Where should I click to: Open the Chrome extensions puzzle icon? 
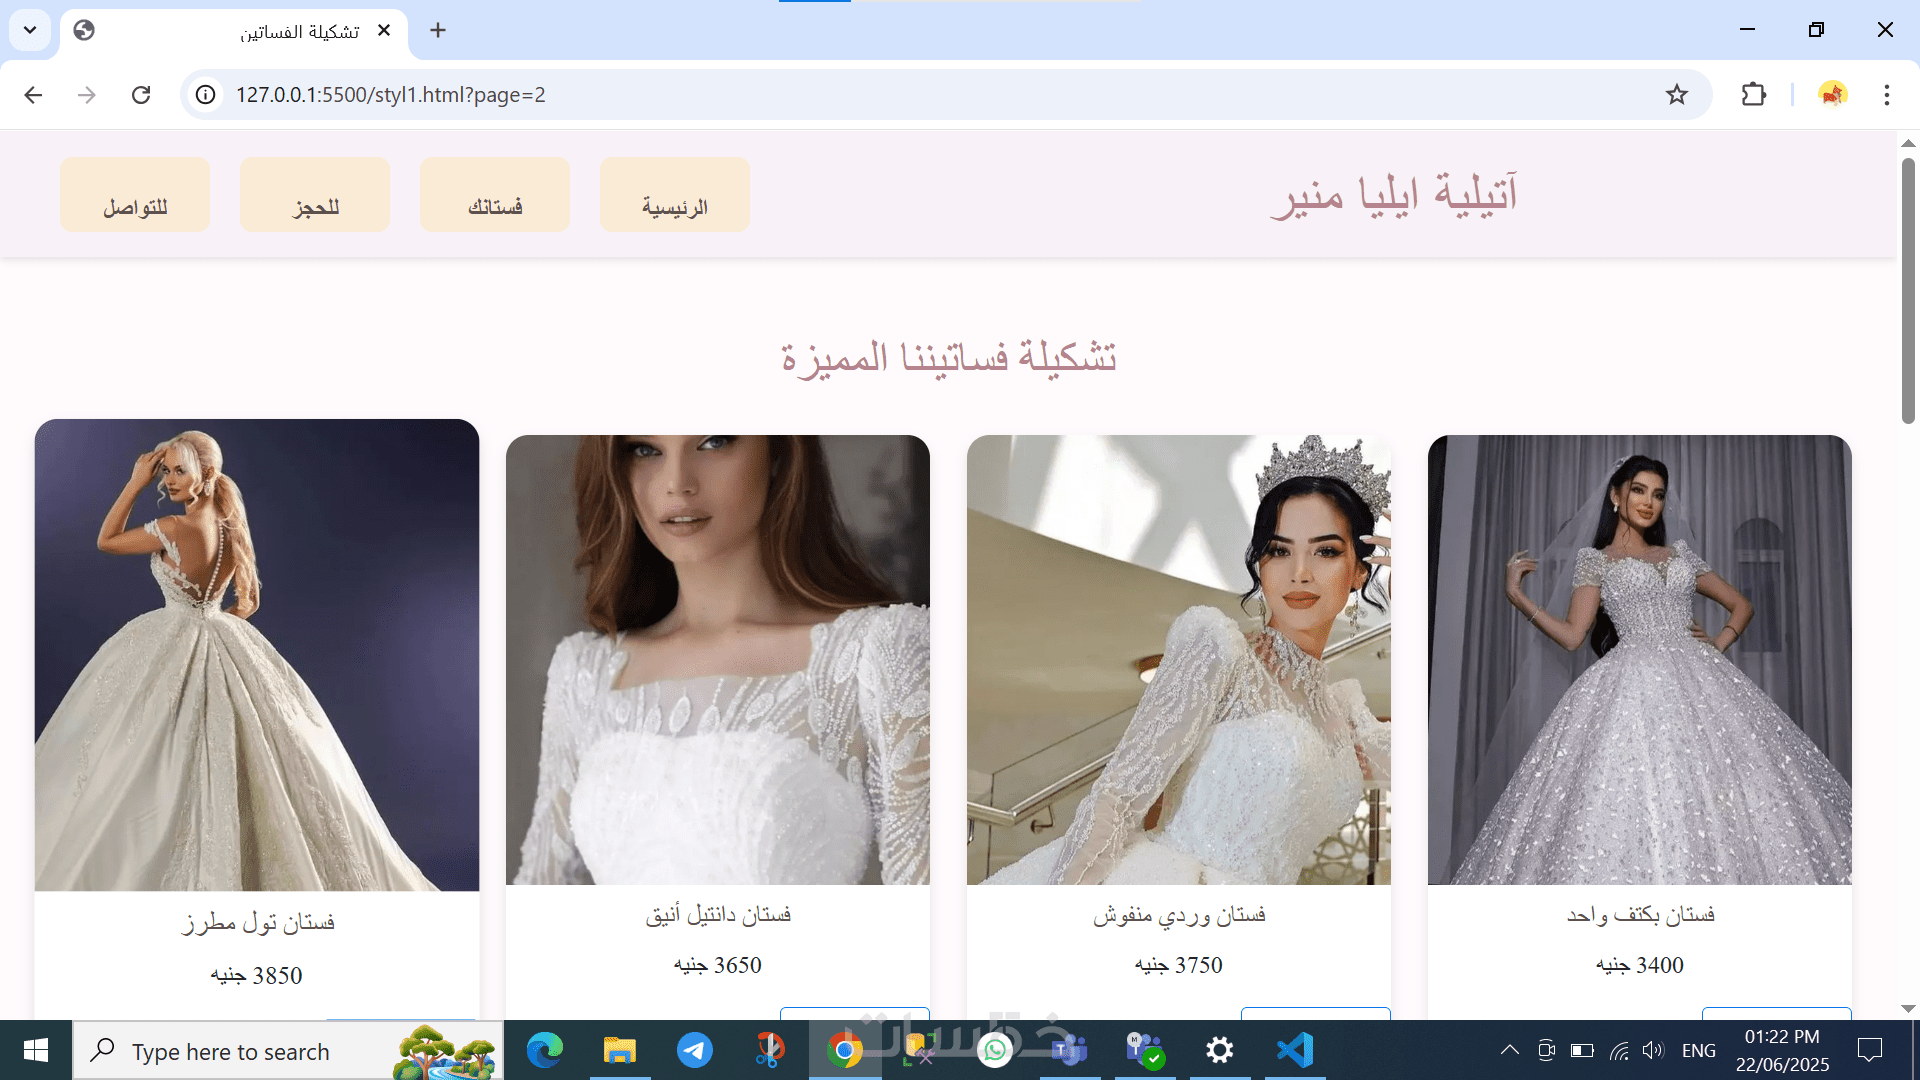click(x=1753, y=95)
